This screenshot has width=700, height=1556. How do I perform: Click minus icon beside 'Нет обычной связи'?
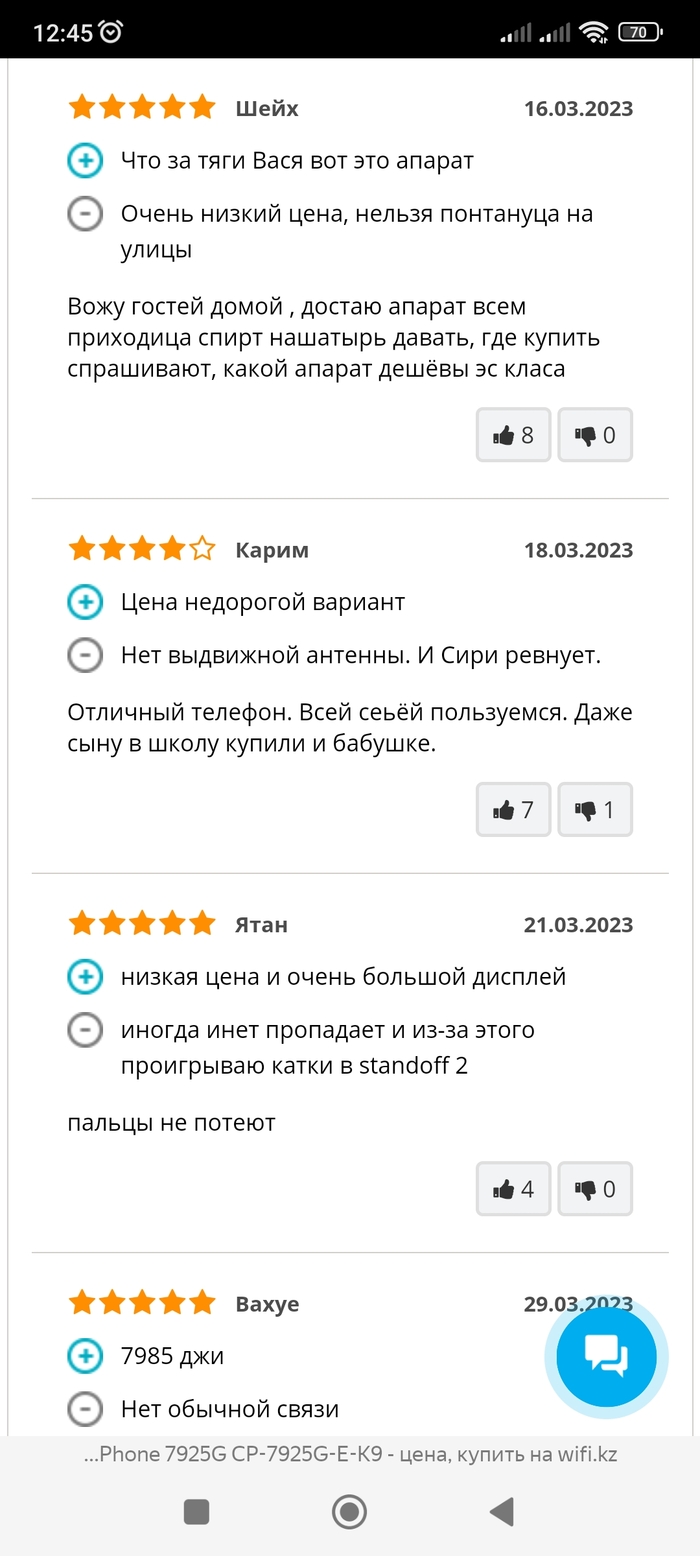click(85, 1409)
